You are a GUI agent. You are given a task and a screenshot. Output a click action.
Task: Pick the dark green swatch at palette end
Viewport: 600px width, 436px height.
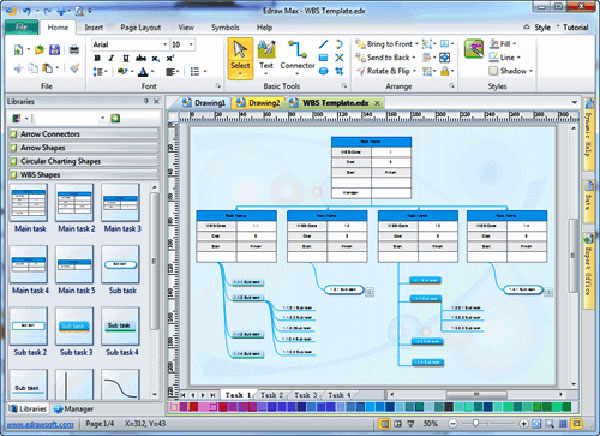pos(566,407)
